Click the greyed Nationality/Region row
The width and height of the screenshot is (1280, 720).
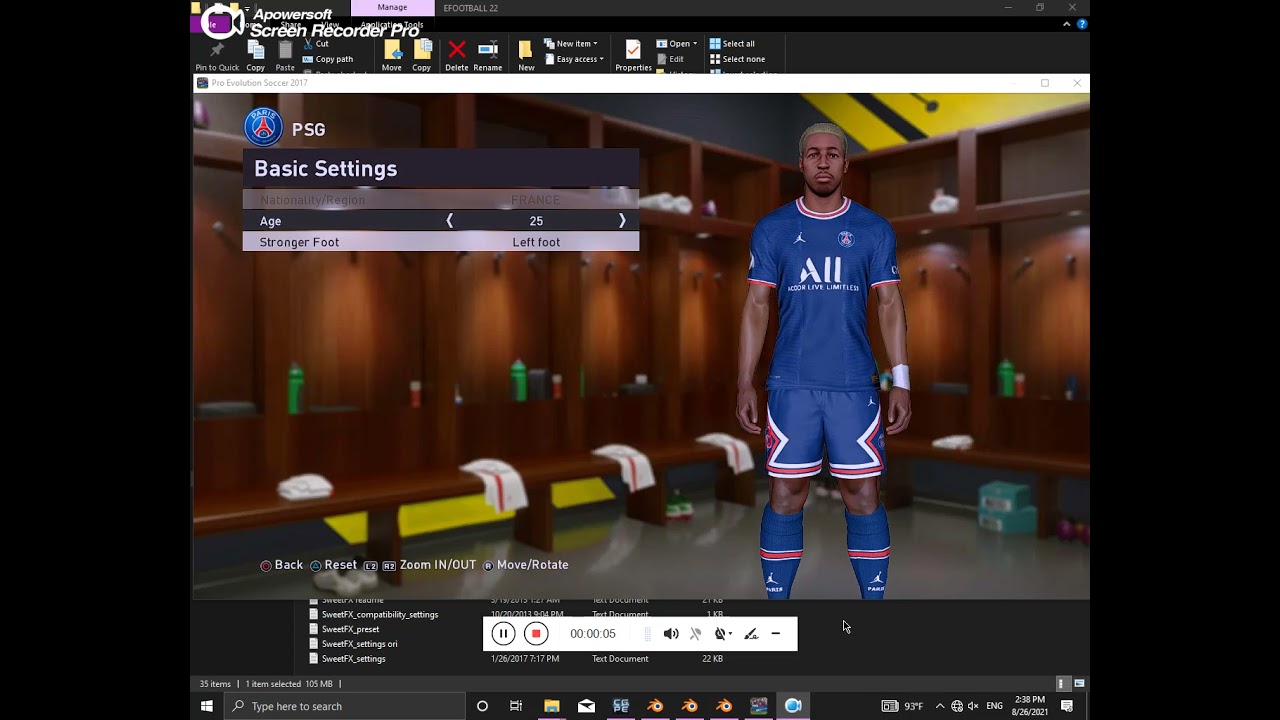click(441, 200)
